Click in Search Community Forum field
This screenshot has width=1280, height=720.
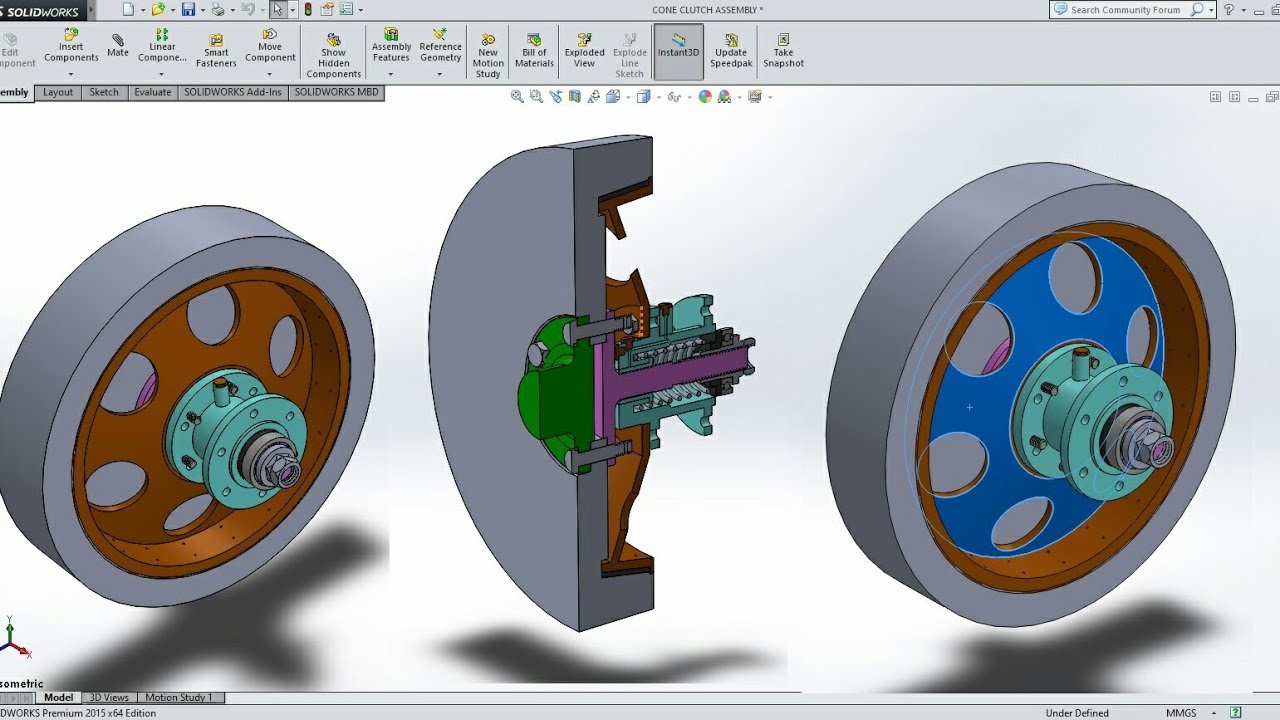tap(1125, 10)
